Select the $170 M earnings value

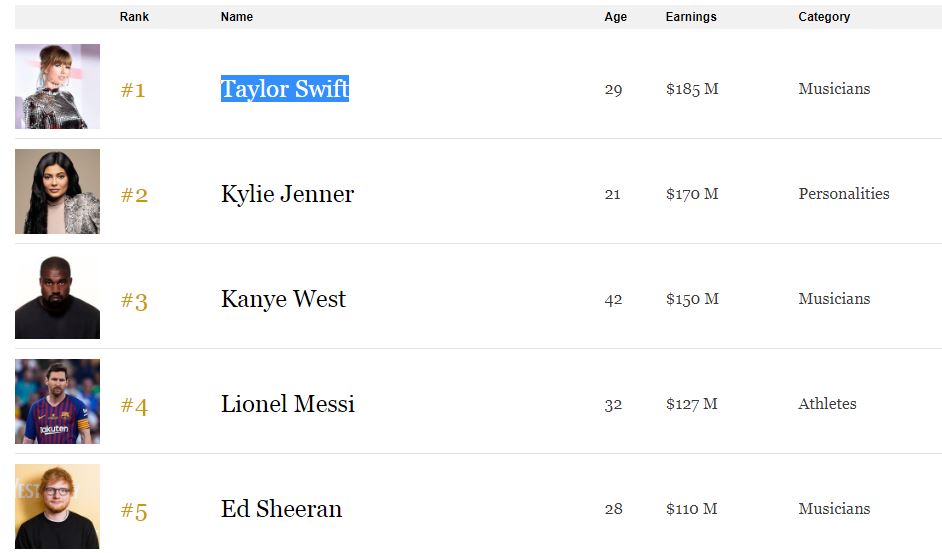[692, 194]
